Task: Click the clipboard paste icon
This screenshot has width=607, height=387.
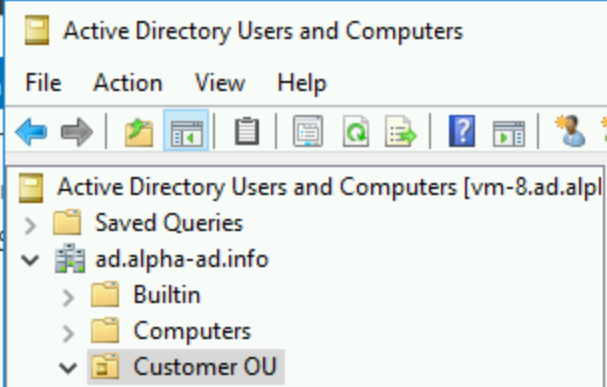Action: (x=247, y=131)
